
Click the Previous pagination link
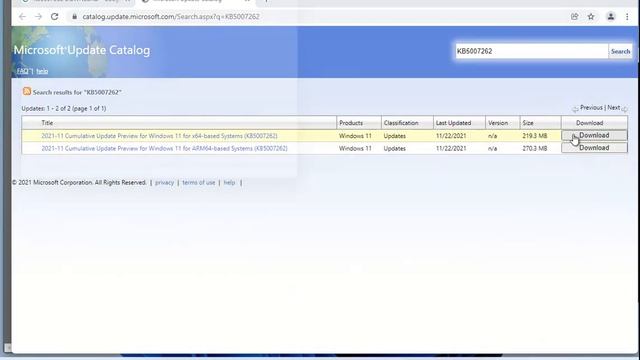click(x=591, y=108)
